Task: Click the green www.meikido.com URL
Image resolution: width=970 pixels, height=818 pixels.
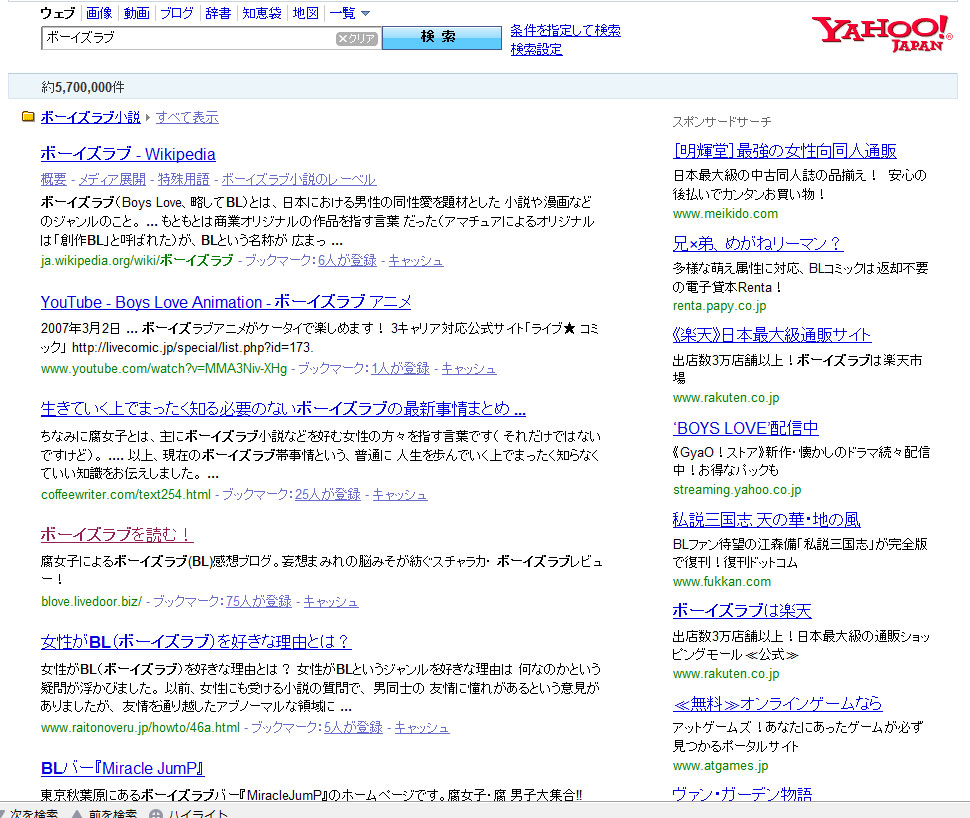Action: click(725, 213)
